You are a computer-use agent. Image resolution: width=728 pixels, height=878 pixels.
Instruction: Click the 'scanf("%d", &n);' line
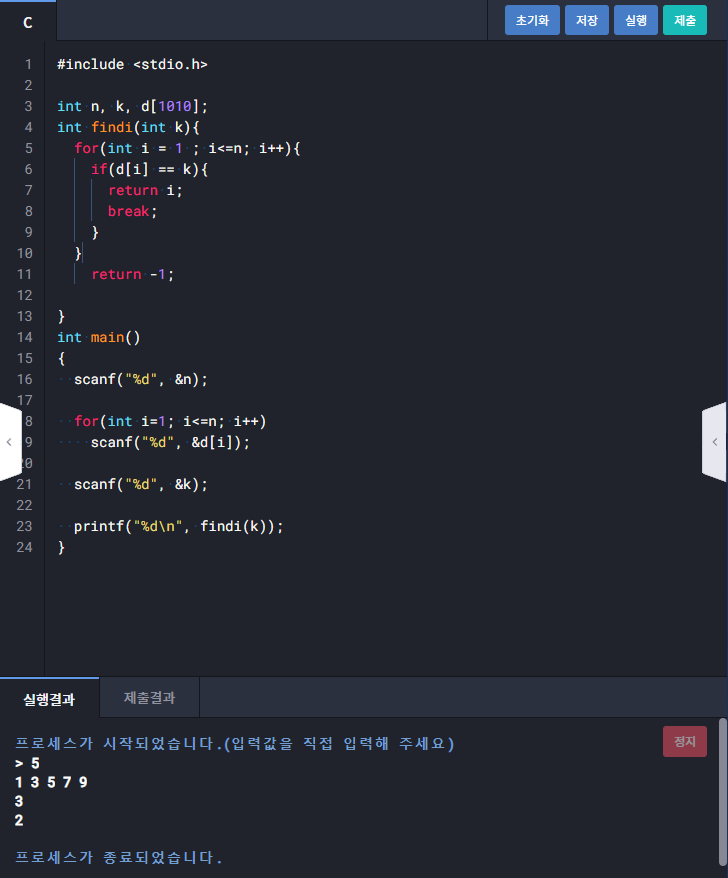[x=141, y=380]
